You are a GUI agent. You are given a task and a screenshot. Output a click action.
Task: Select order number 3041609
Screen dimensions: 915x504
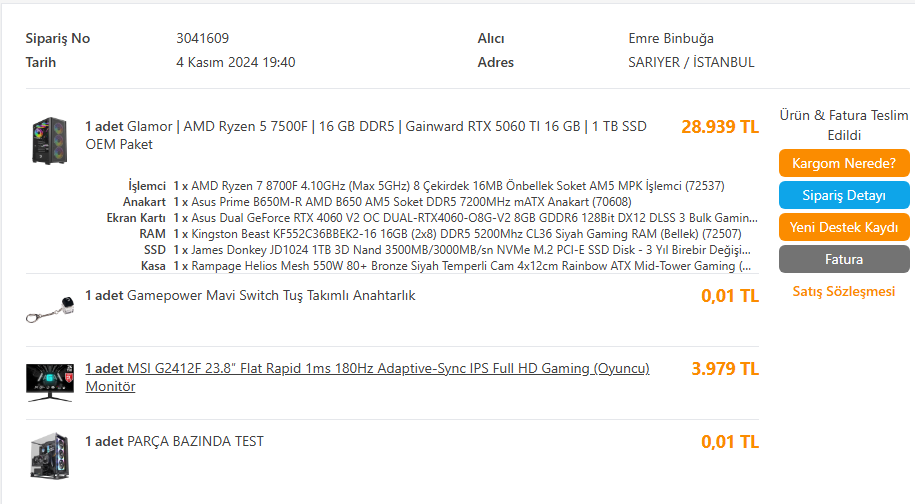(202, 38)
